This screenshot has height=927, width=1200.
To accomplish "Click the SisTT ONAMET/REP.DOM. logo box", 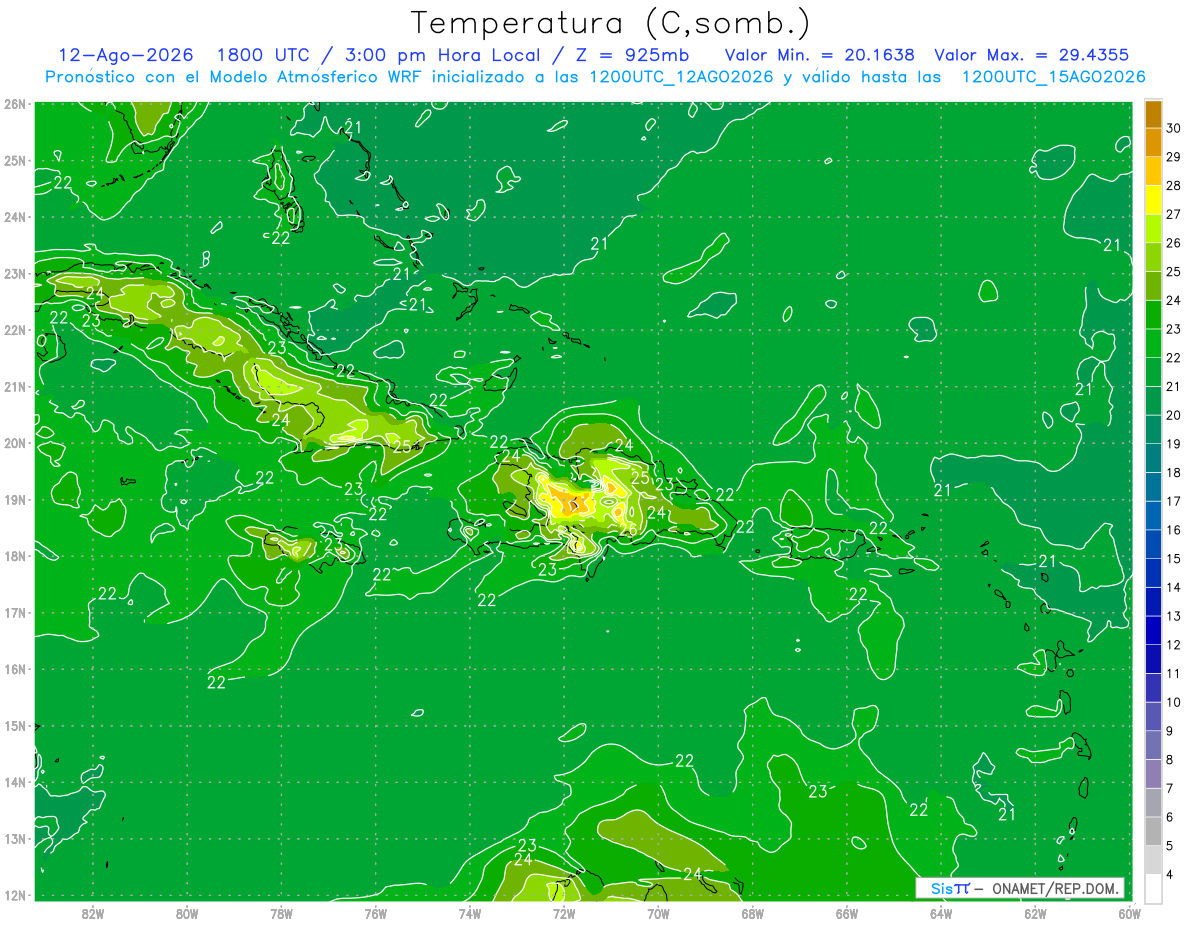I will [1020, 888].
